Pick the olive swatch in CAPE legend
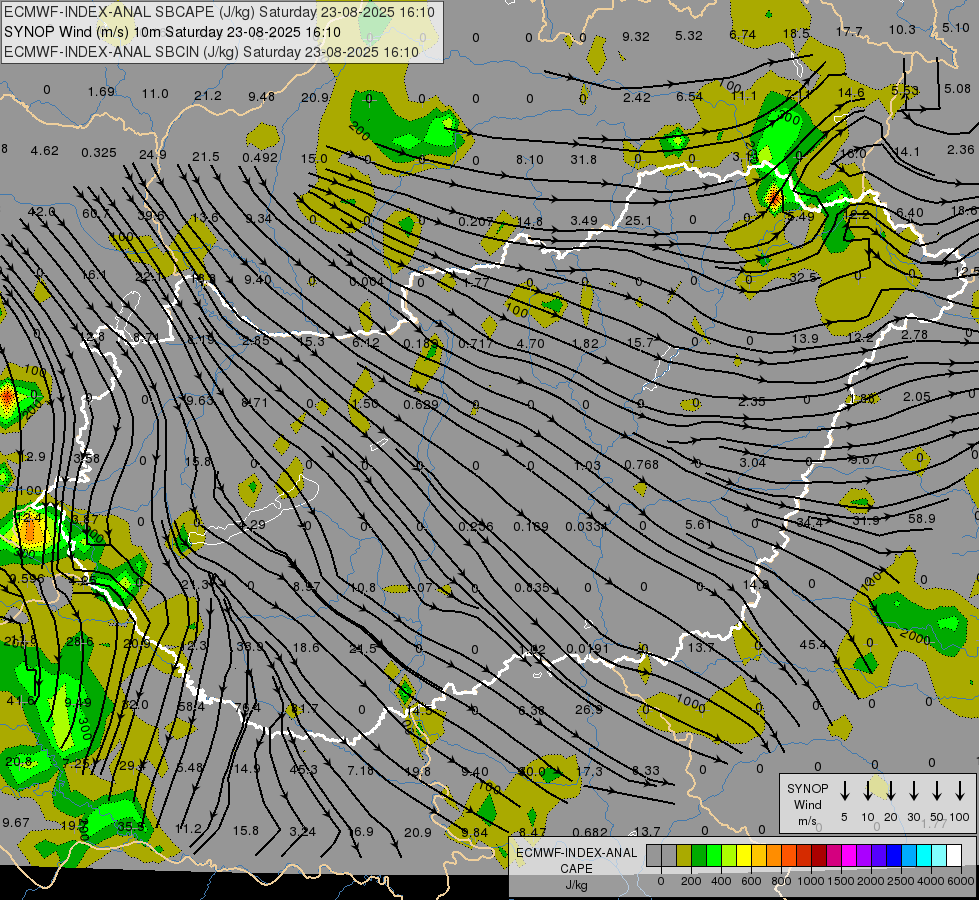The height and width of the screenshot is (900, 979). [x=684, y=856]
